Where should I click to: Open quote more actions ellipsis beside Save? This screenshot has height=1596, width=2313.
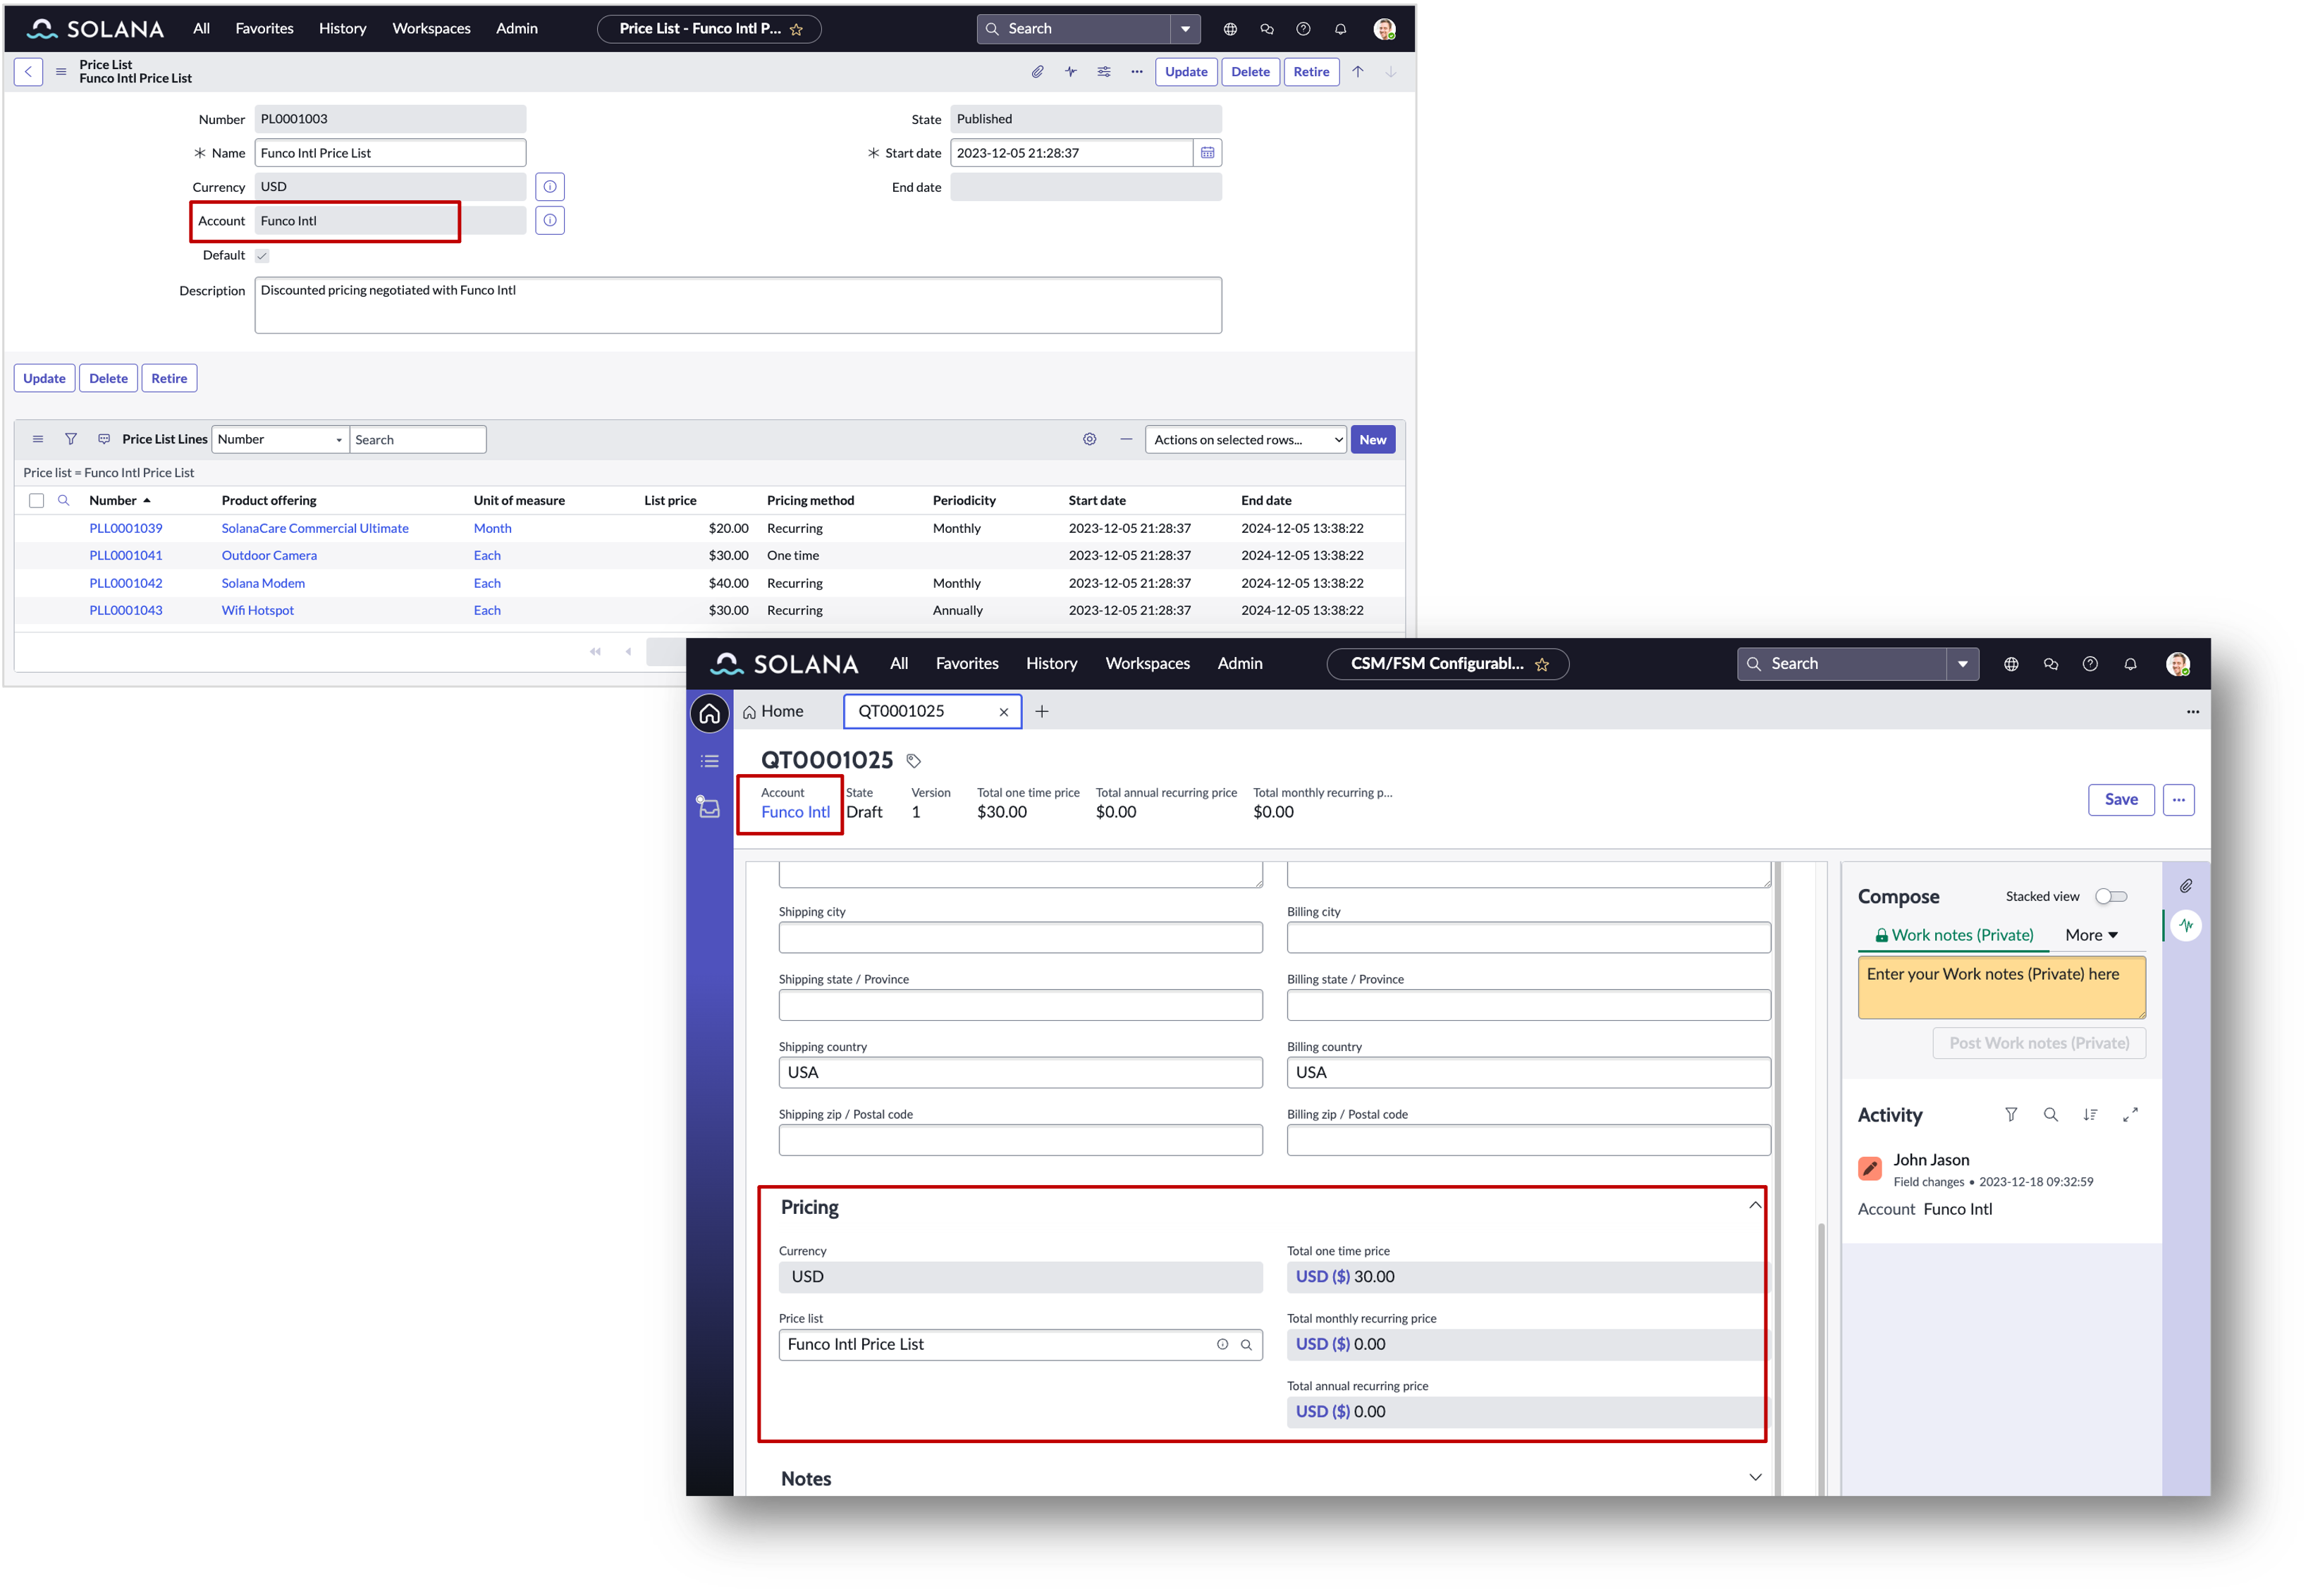coord(2178,800)
